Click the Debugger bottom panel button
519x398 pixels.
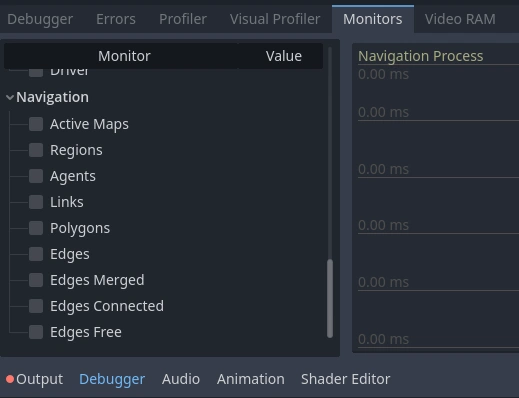click(x=112, y=379)
